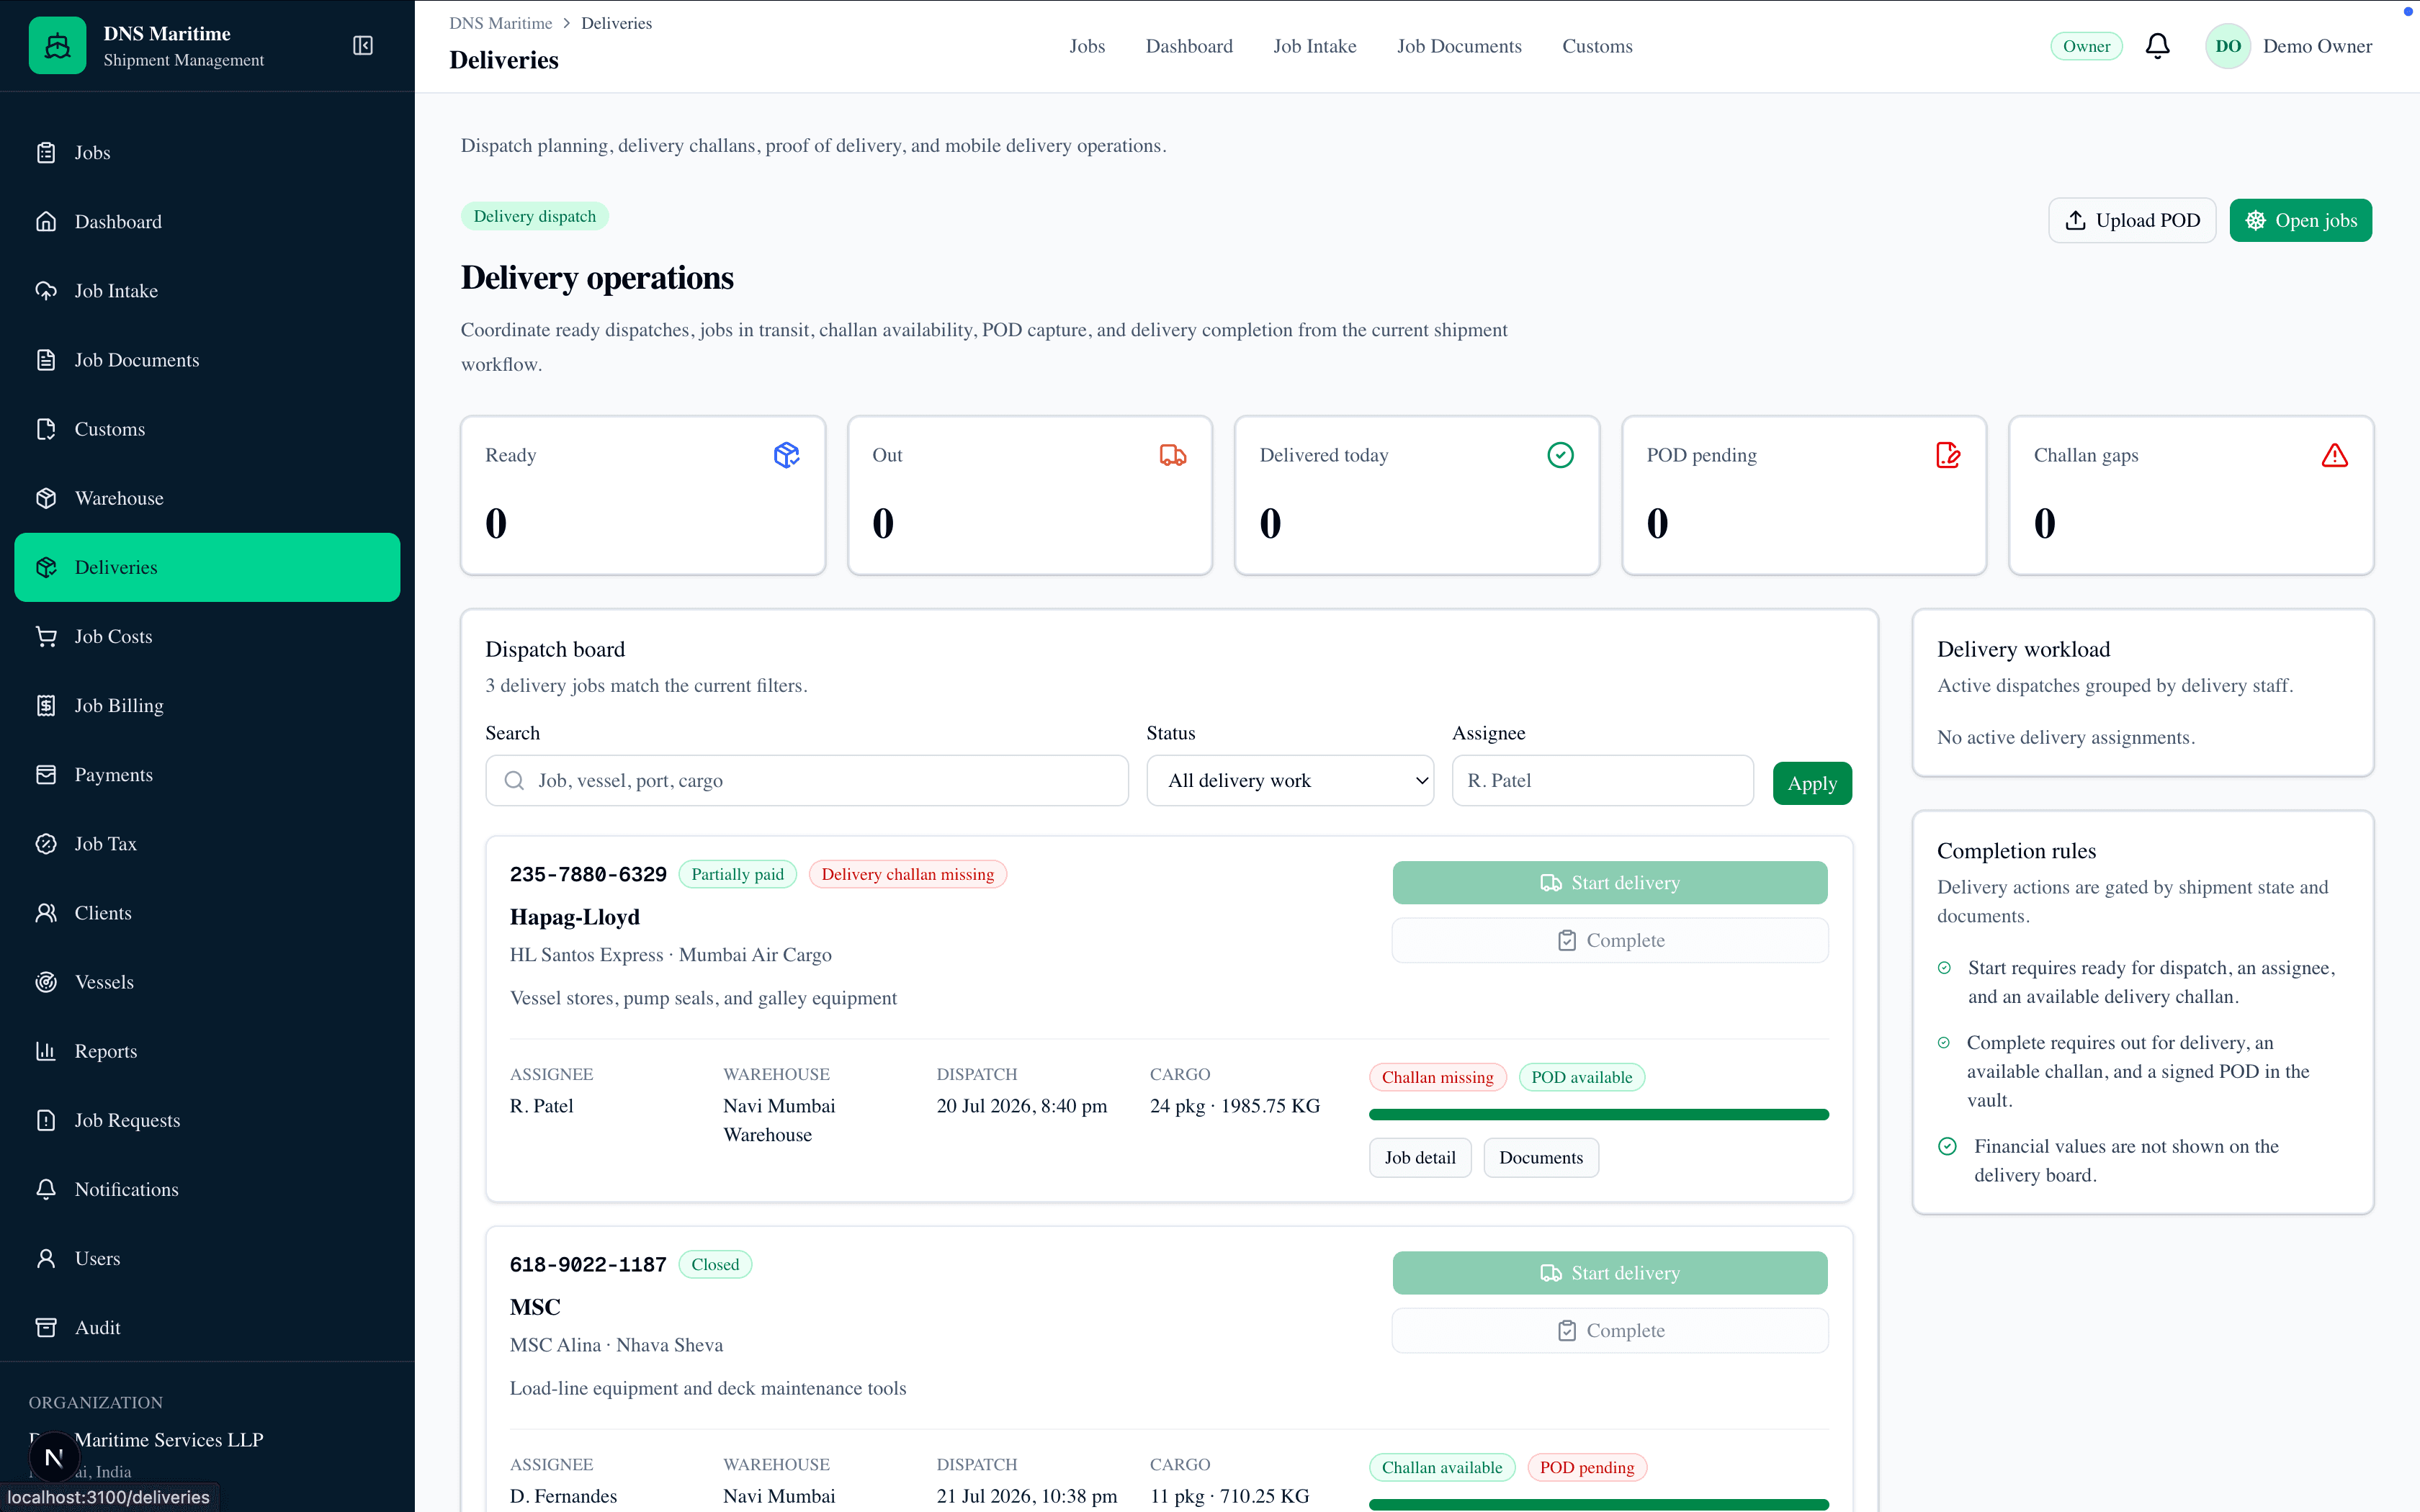Click the Jobs icon in the sidebar
Screen dimensions: 2420x1512
[46, 153]
